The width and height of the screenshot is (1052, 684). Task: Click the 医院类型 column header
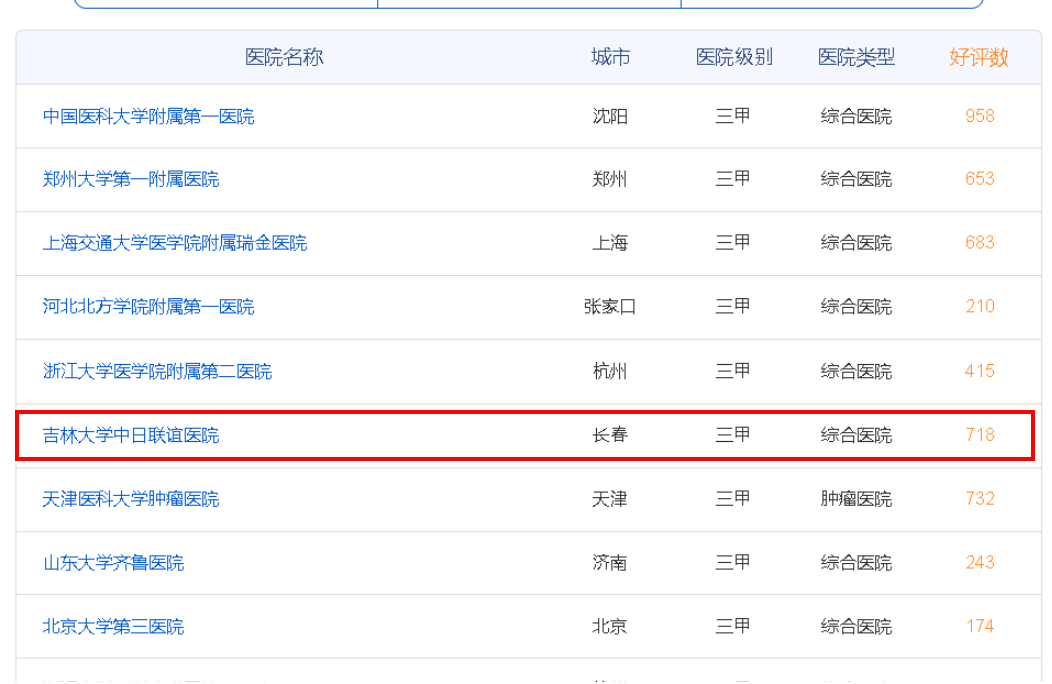(x=857, y=57)
